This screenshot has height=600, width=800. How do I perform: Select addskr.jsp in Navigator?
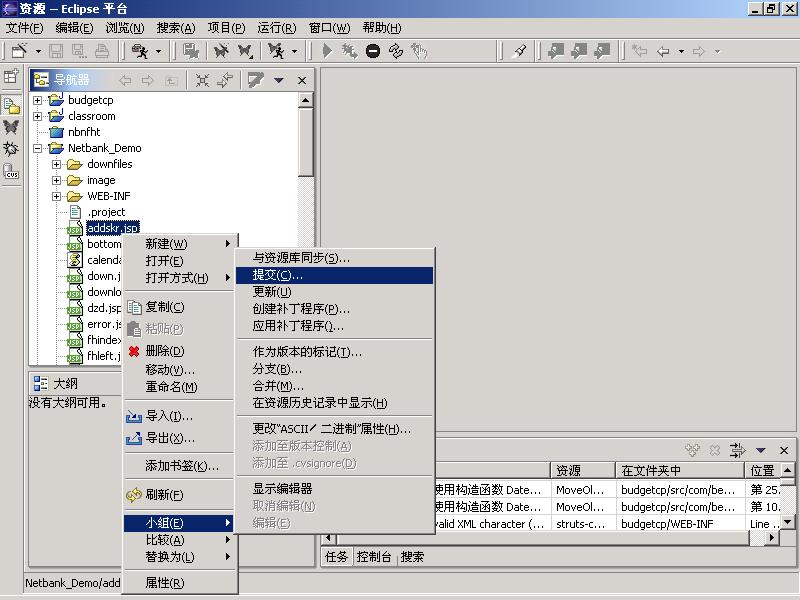(113, 228)
